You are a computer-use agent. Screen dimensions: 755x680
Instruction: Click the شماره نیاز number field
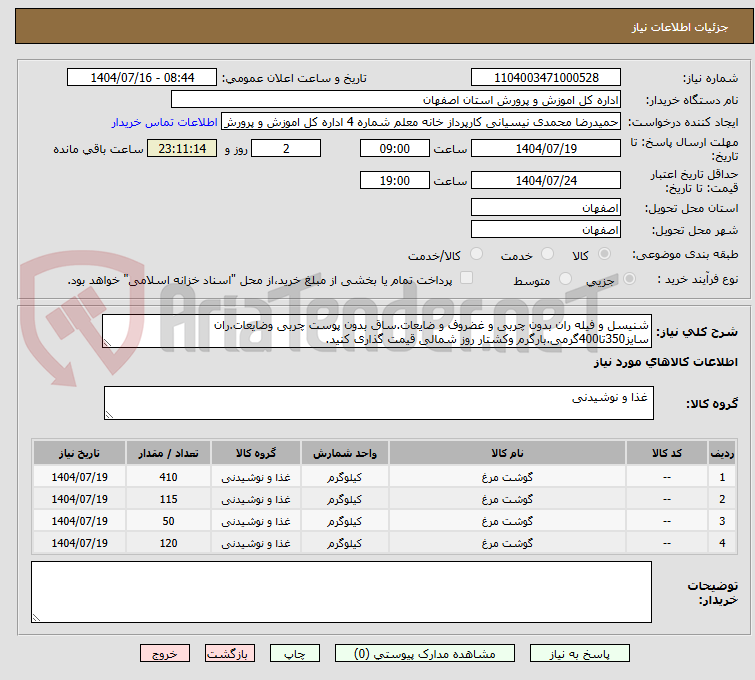pyautogui.click(x=546, y=78)
